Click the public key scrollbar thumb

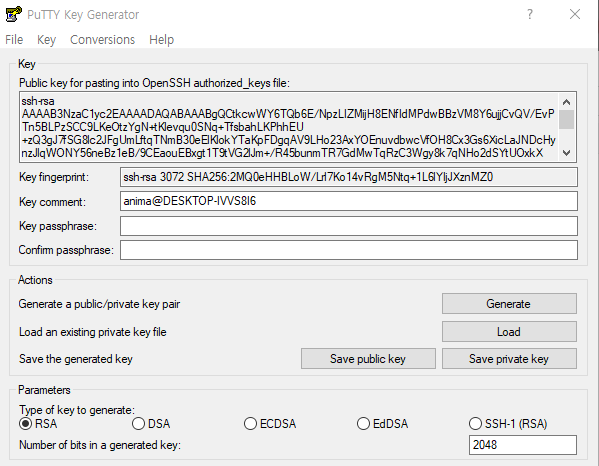[567, 120]
